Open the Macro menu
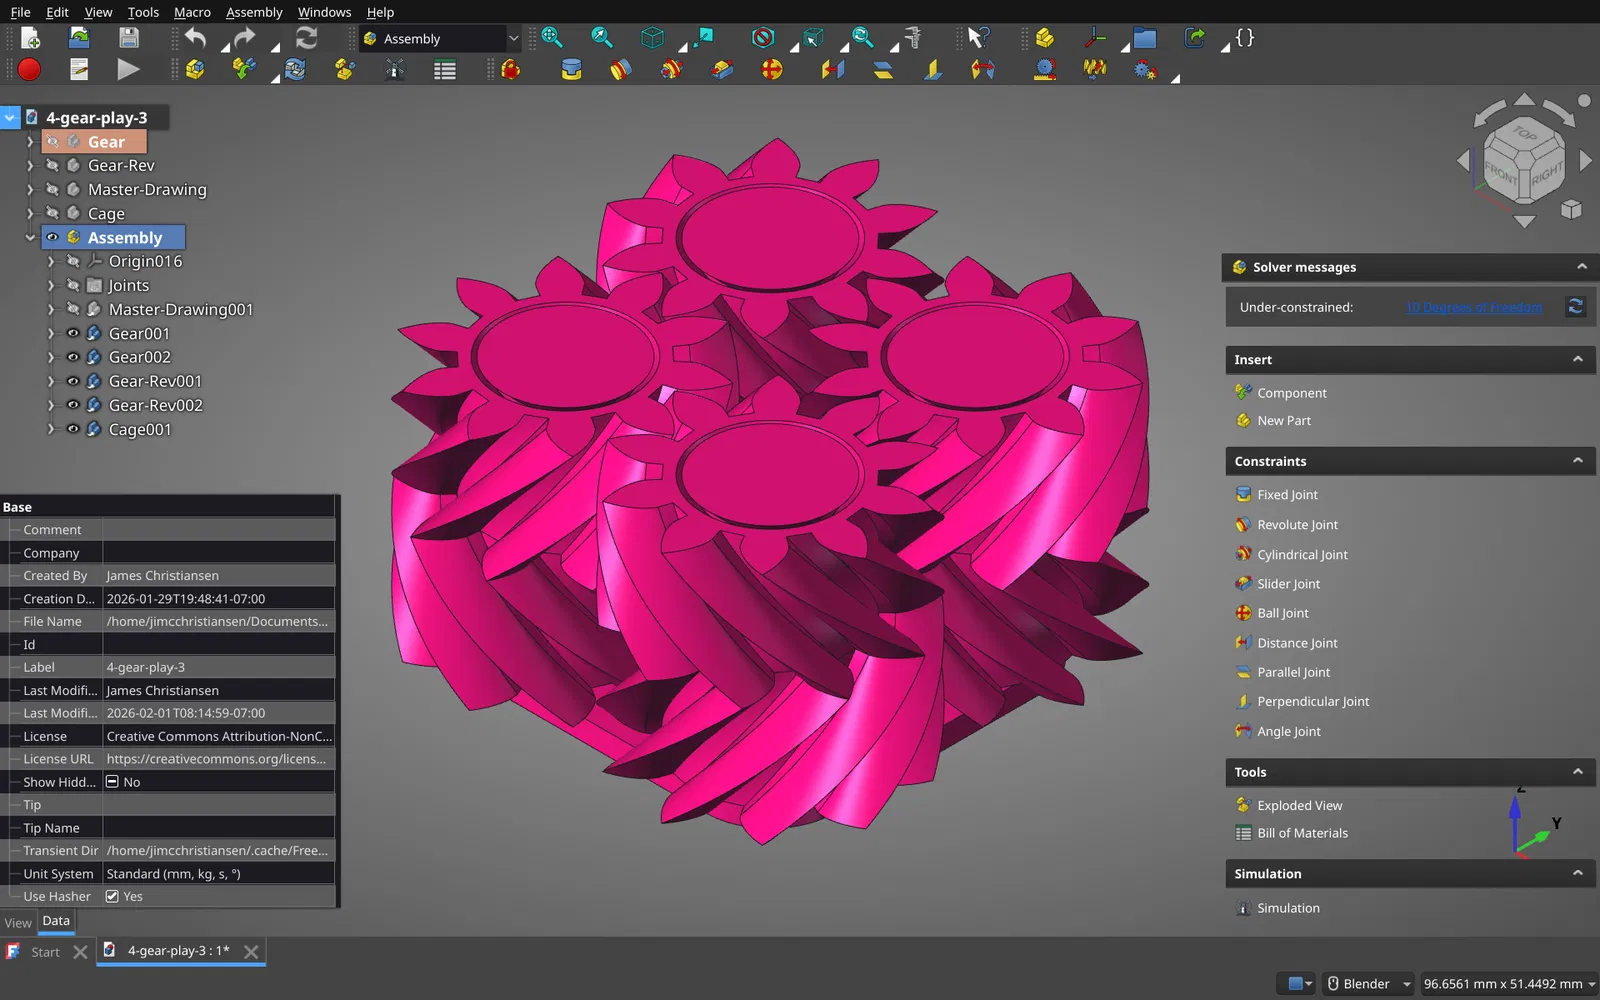 (192, 12)
